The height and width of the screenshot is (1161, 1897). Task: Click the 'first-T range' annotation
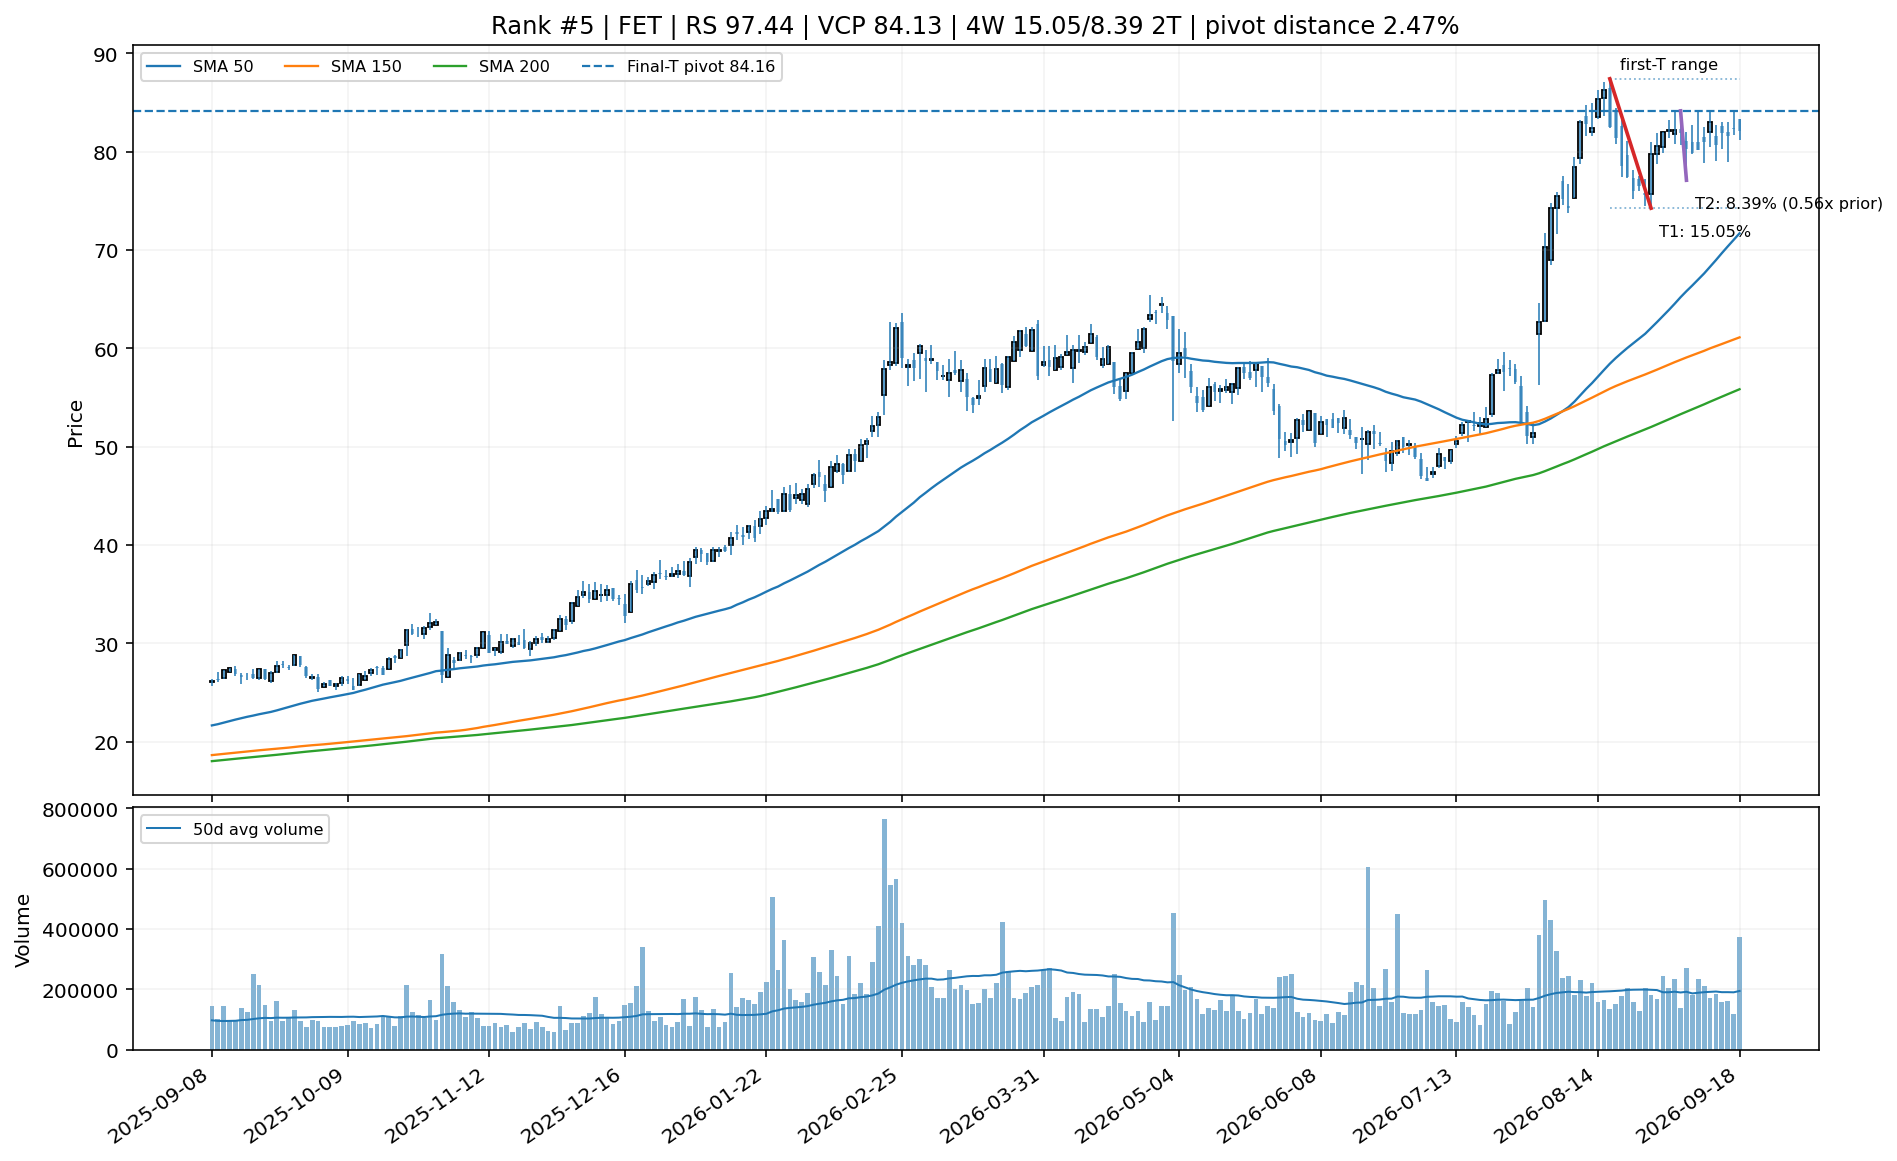(1669, 65)
